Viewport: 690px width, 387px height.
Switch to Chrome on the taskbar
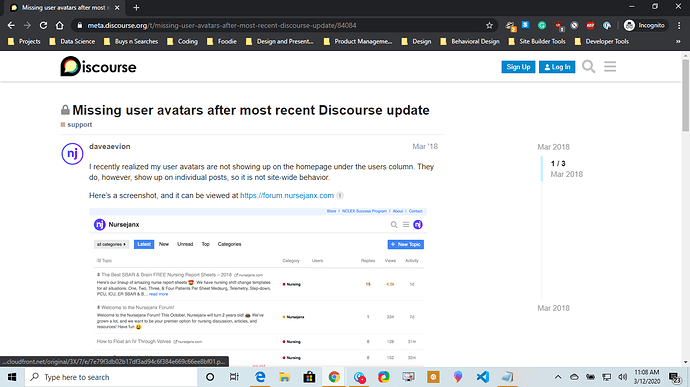click(x=334, y=377)
